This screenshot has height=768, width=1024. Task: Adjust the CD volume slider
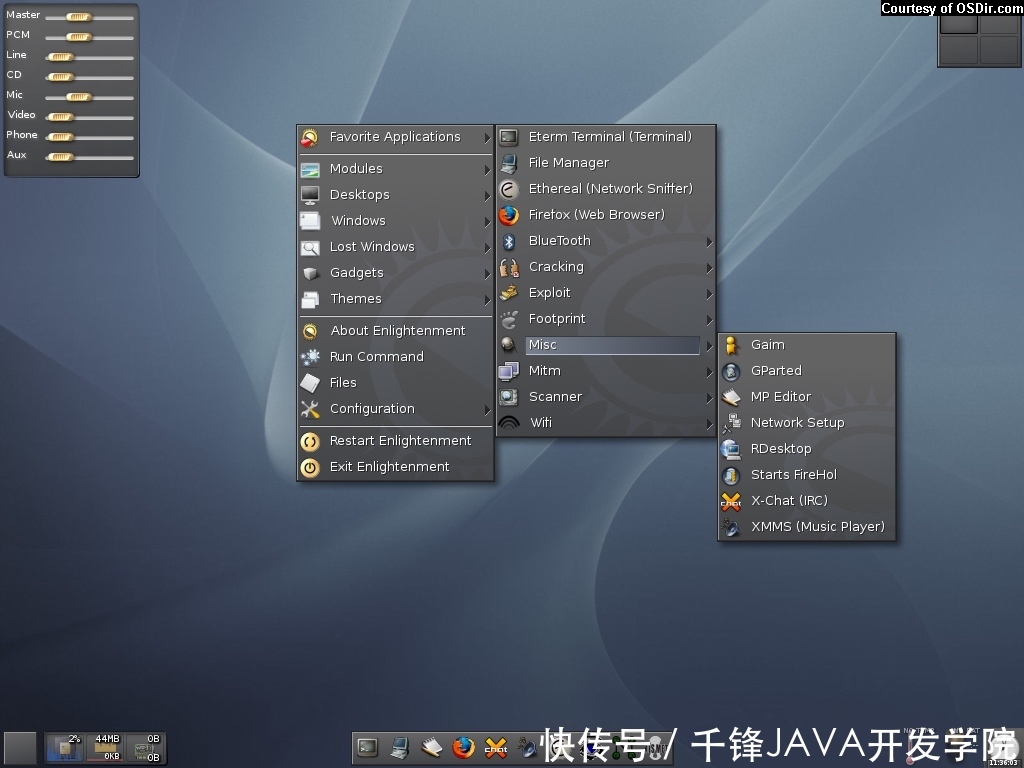click(89, 76)
